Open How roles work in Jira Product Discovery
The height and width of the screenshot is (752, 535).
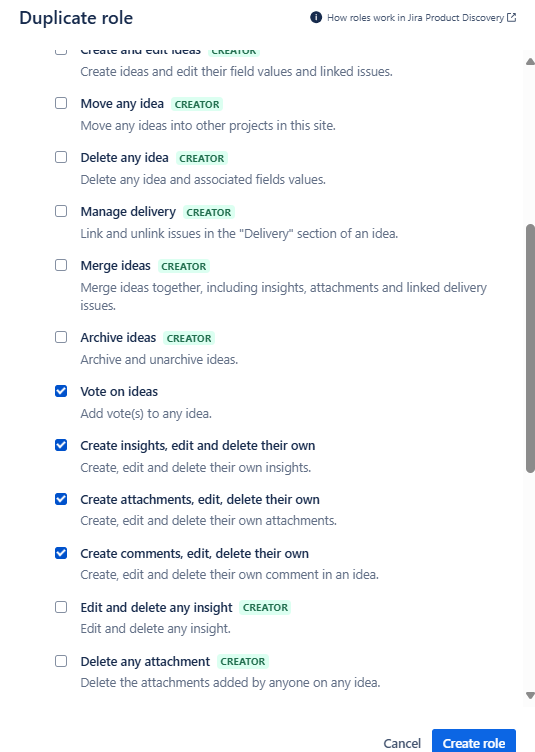tap(415, 18)
